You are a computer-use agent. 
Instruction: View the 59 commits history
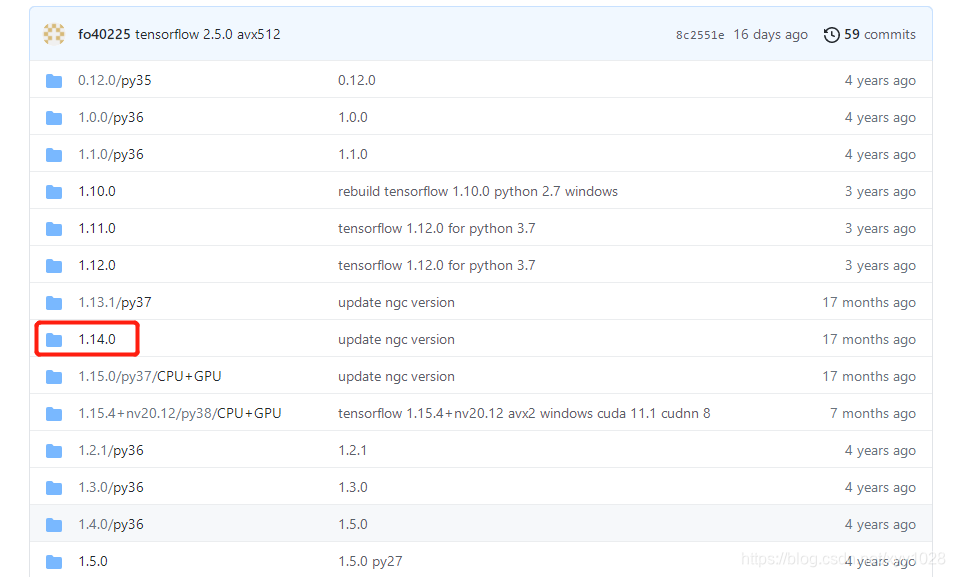coord(879,34)
